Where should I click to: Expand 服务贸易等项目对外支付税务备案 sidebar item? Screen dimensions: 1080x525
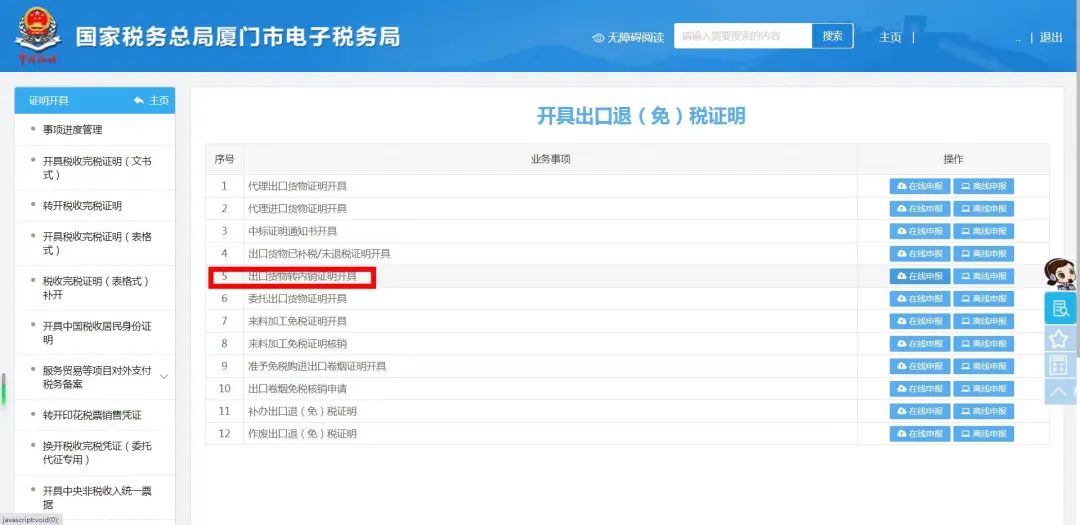point(164,377)
